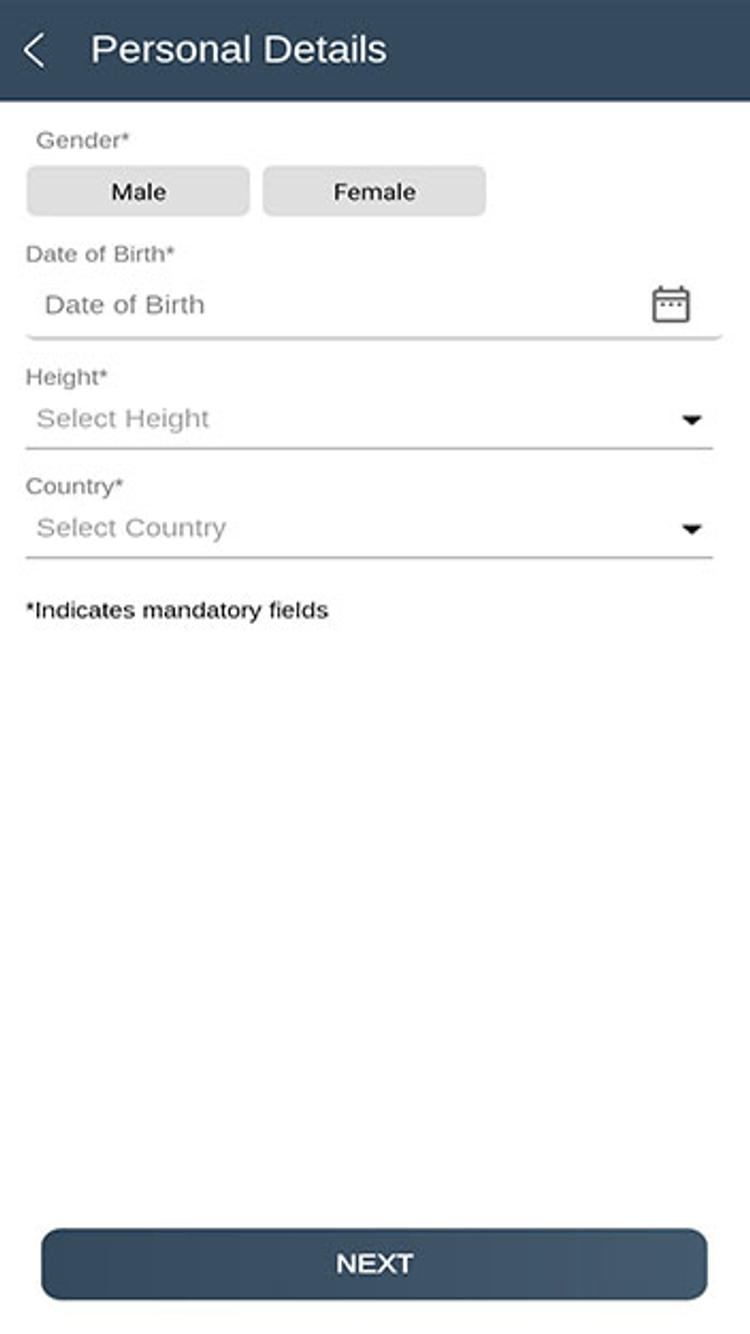Choose the Female gender option
This screenshot has height=1334, width=750.
pyautogui.click(x=374, y=191)
